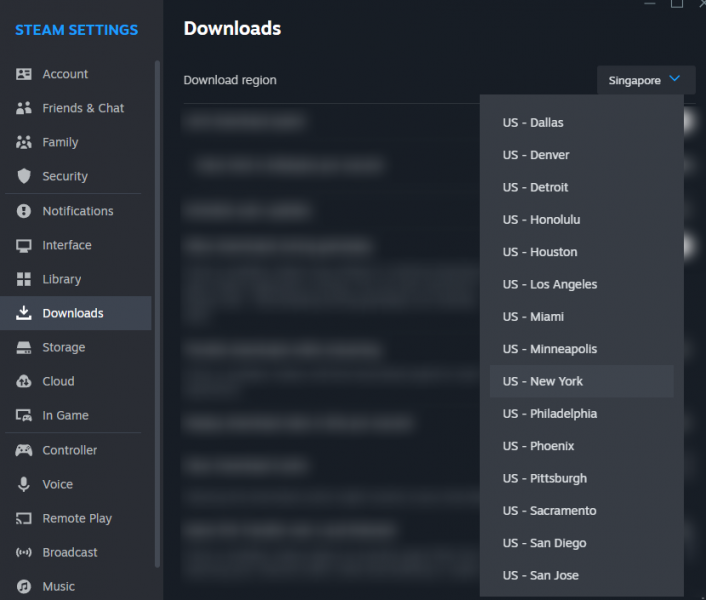Viewport: 706px width, 600px height.
Task: Open Remote Play settings label
Action: click(77, 518)
